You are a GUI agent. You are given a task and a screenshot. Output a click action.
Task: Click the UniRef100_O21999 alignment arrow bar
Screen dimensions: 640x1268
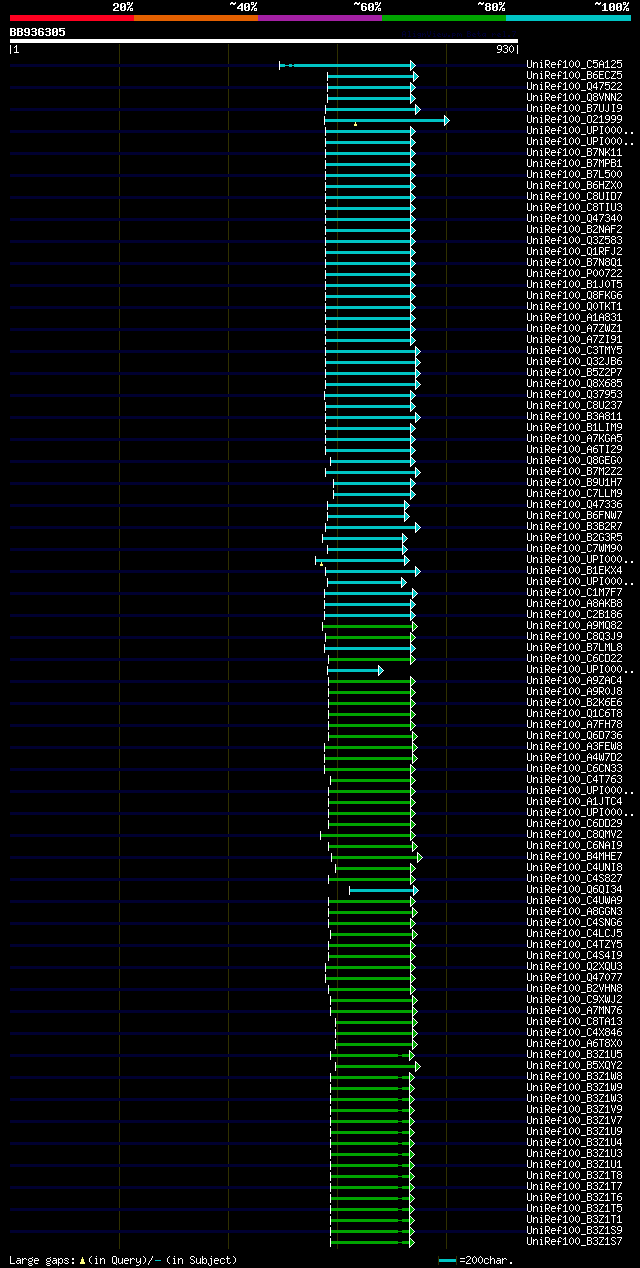(387, 120)
